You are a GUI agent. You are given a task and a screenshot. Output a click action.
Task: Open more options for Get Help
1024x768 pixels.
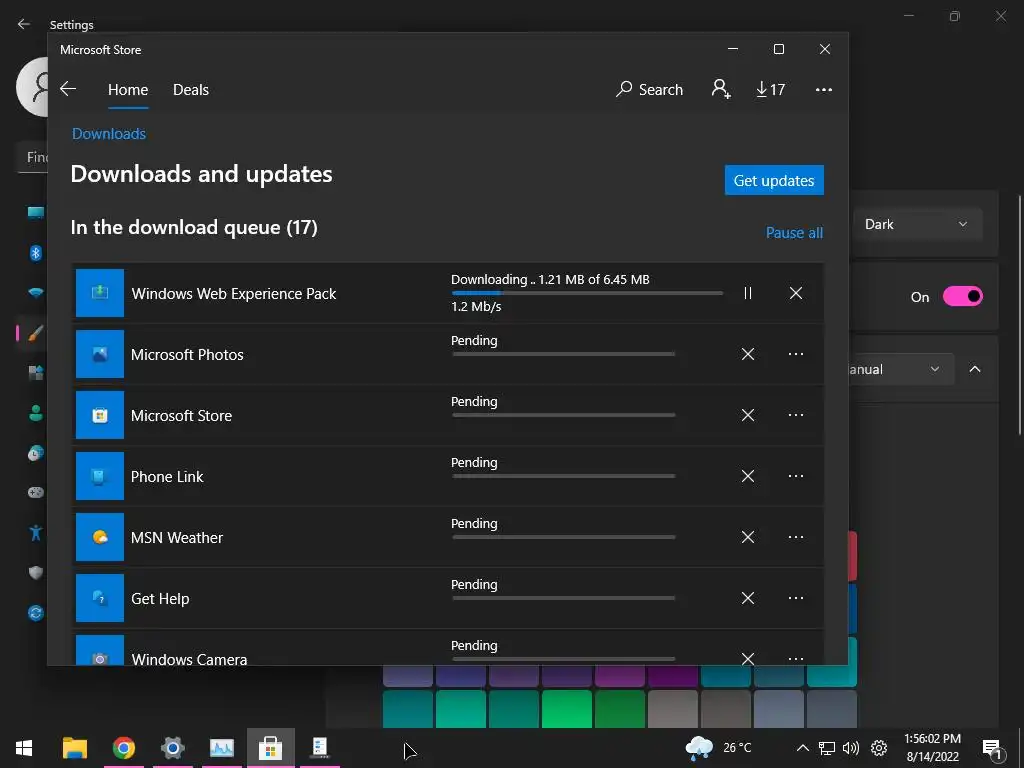795,598
